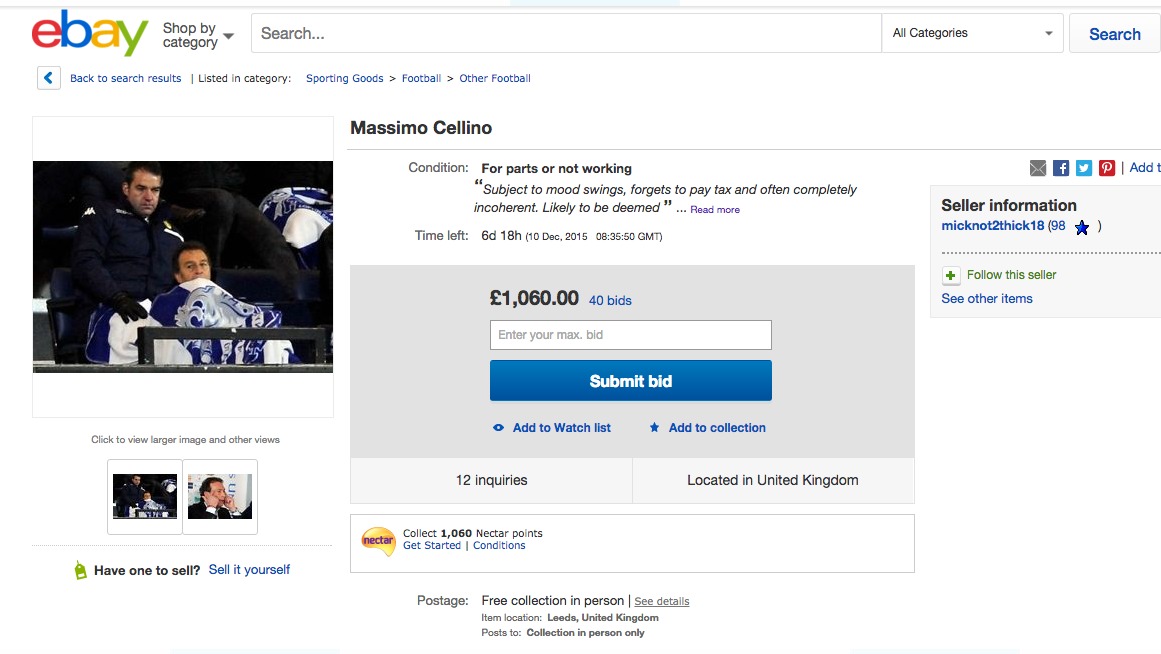Select the second item thumbnail image
The image size is (1161, 654).
tap(220, 497)
